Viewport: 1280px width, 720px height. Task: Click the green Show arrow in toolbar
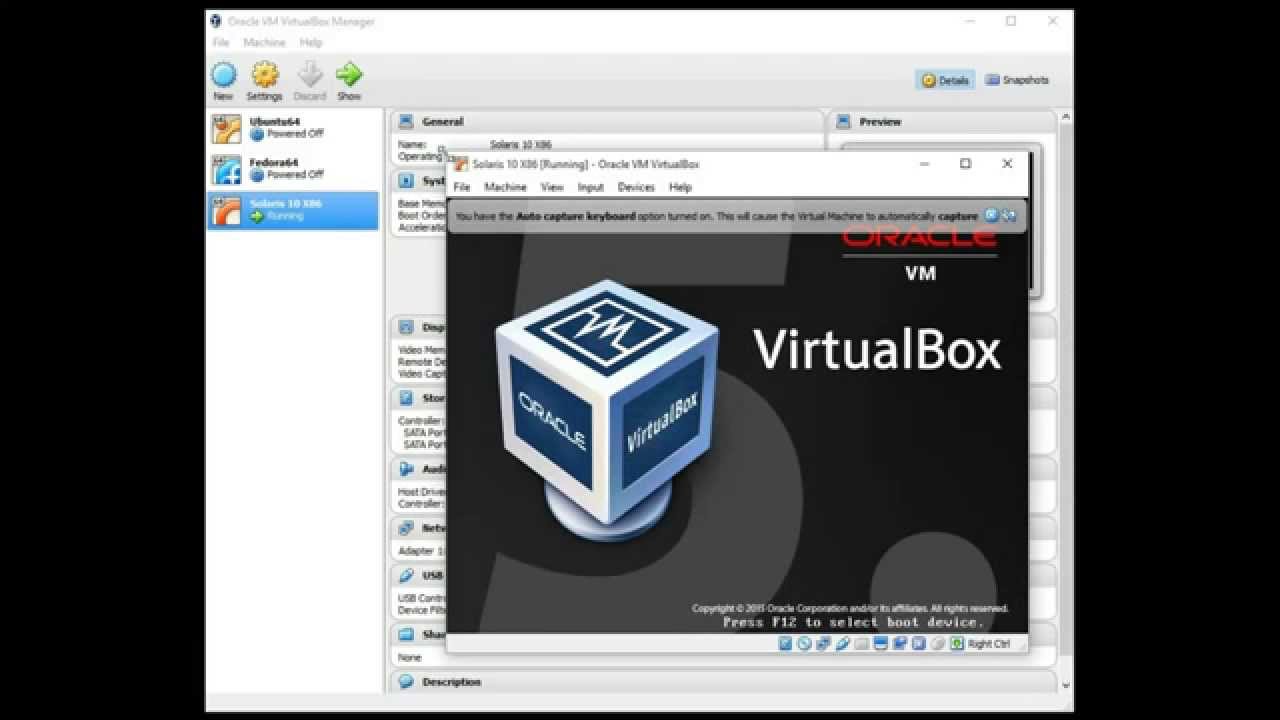pyautogui.click(x=348, y=74)
